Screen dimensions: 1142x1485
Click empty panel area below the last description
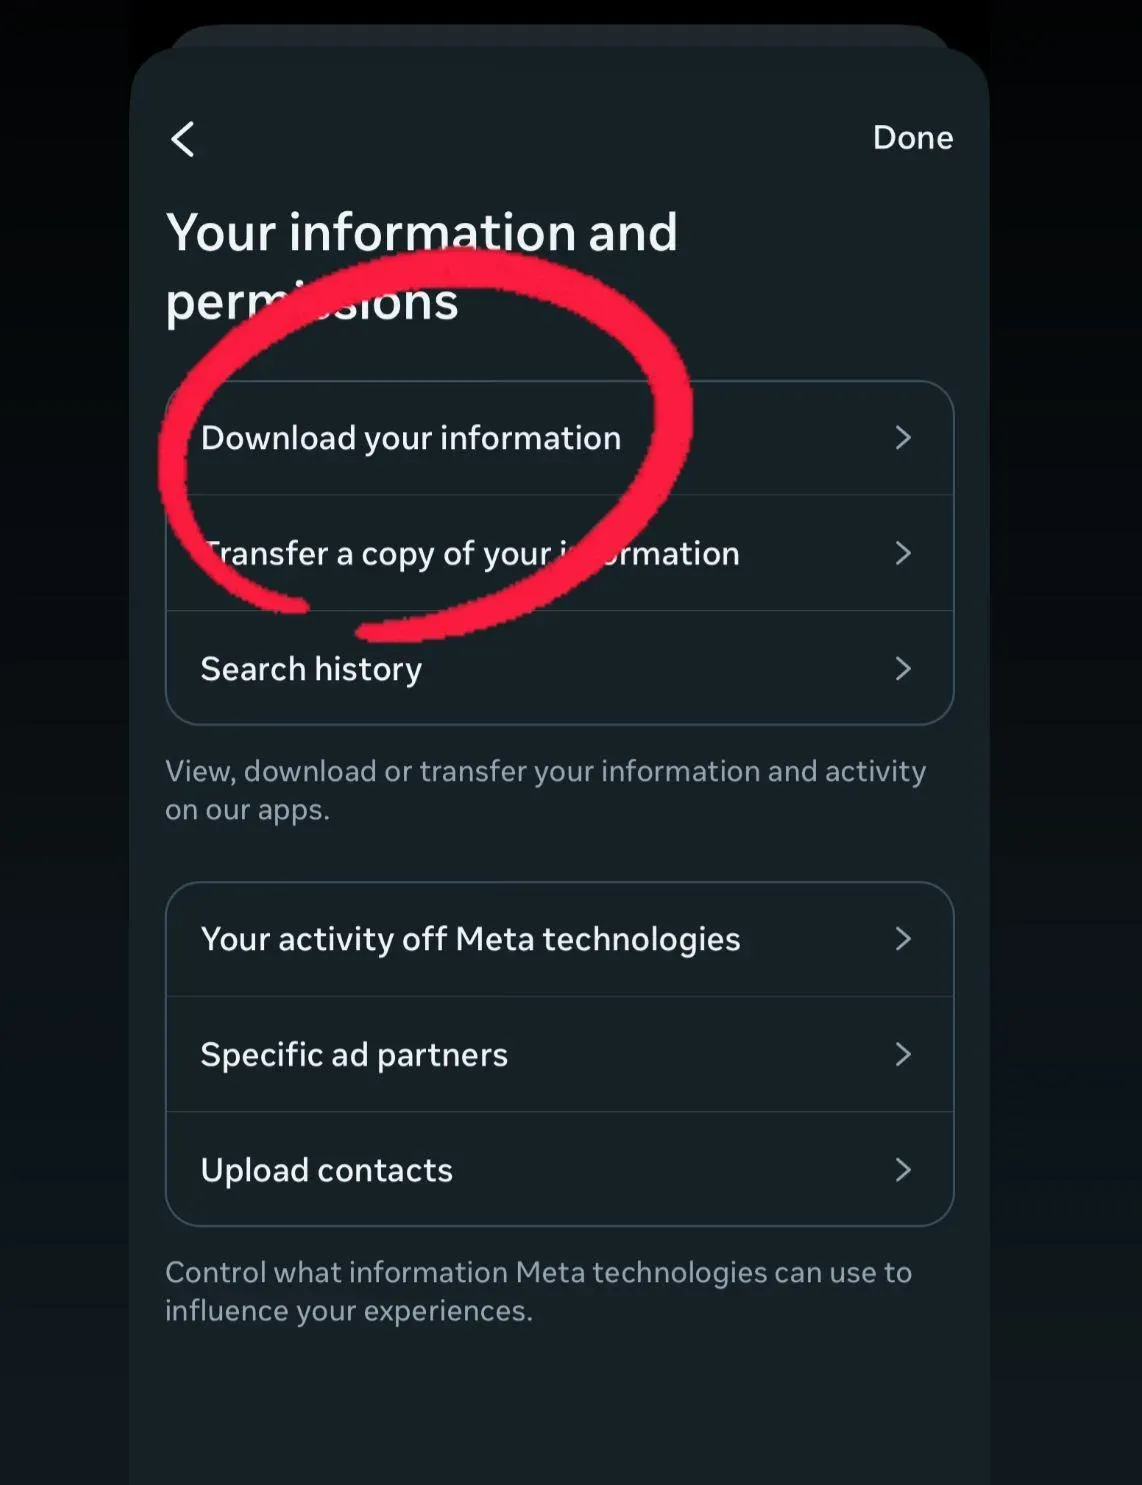click(560, 1410)
